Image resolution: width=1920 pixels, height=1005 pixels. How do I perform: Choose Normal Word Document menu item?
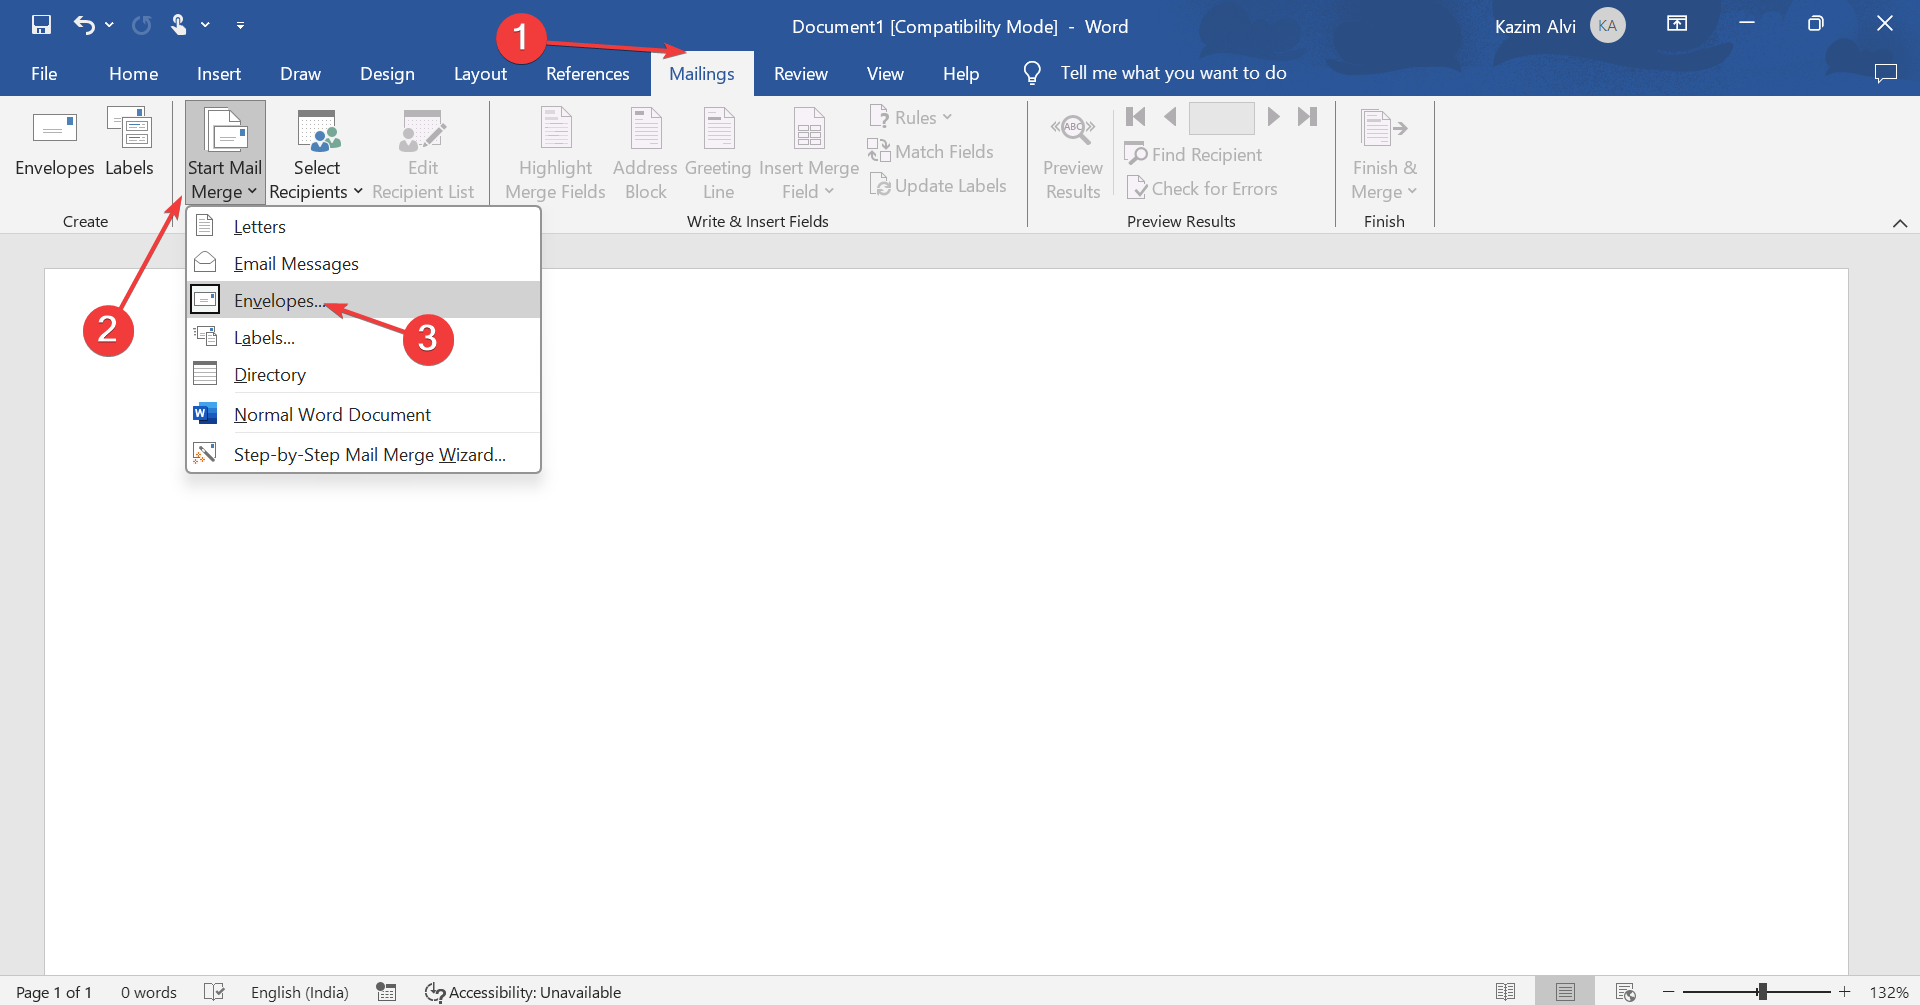point(363,415)
